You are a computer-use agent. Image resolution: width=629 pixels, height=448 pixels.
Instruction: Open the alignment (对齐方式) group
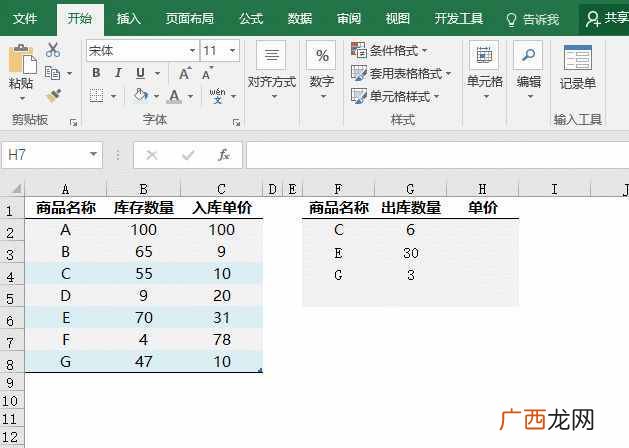click(272, 71)
